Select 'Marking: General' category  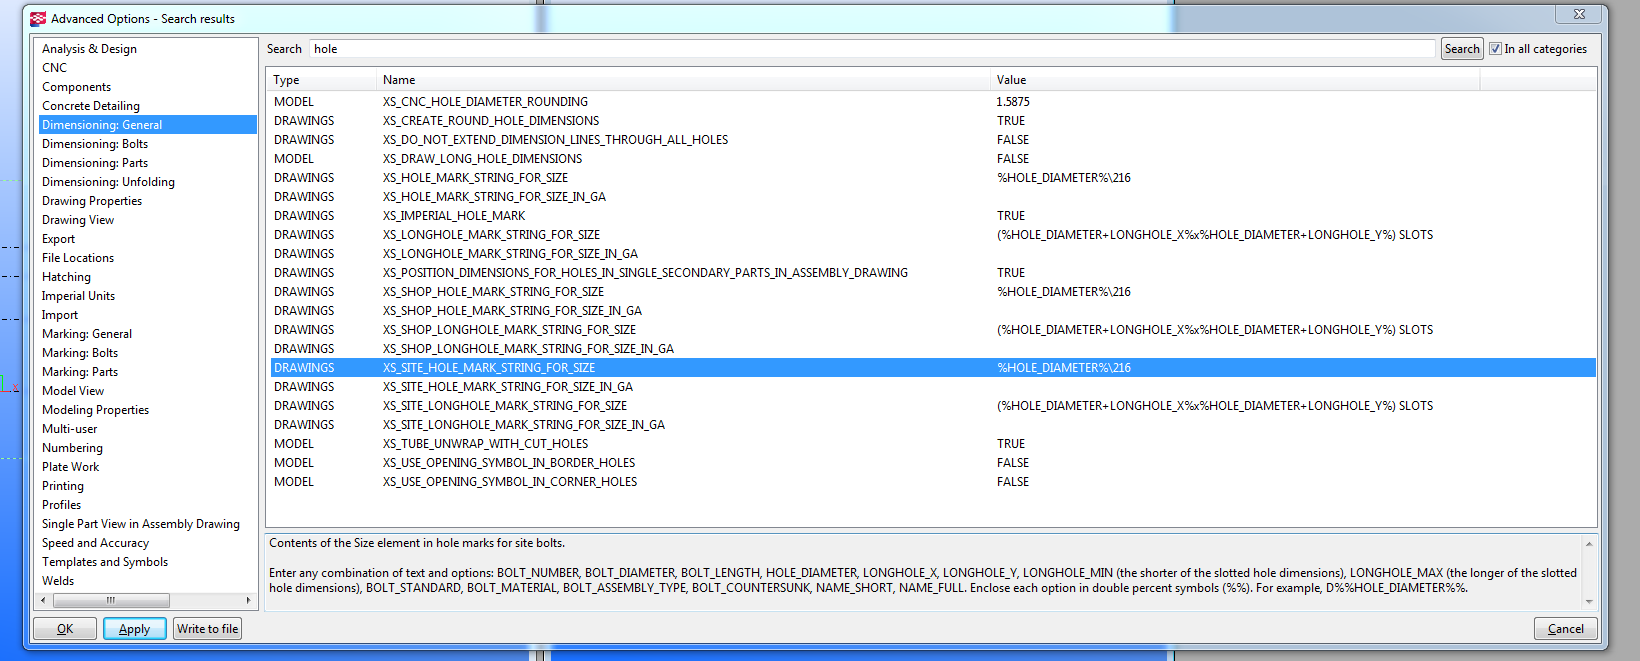[x=87, y=334]
